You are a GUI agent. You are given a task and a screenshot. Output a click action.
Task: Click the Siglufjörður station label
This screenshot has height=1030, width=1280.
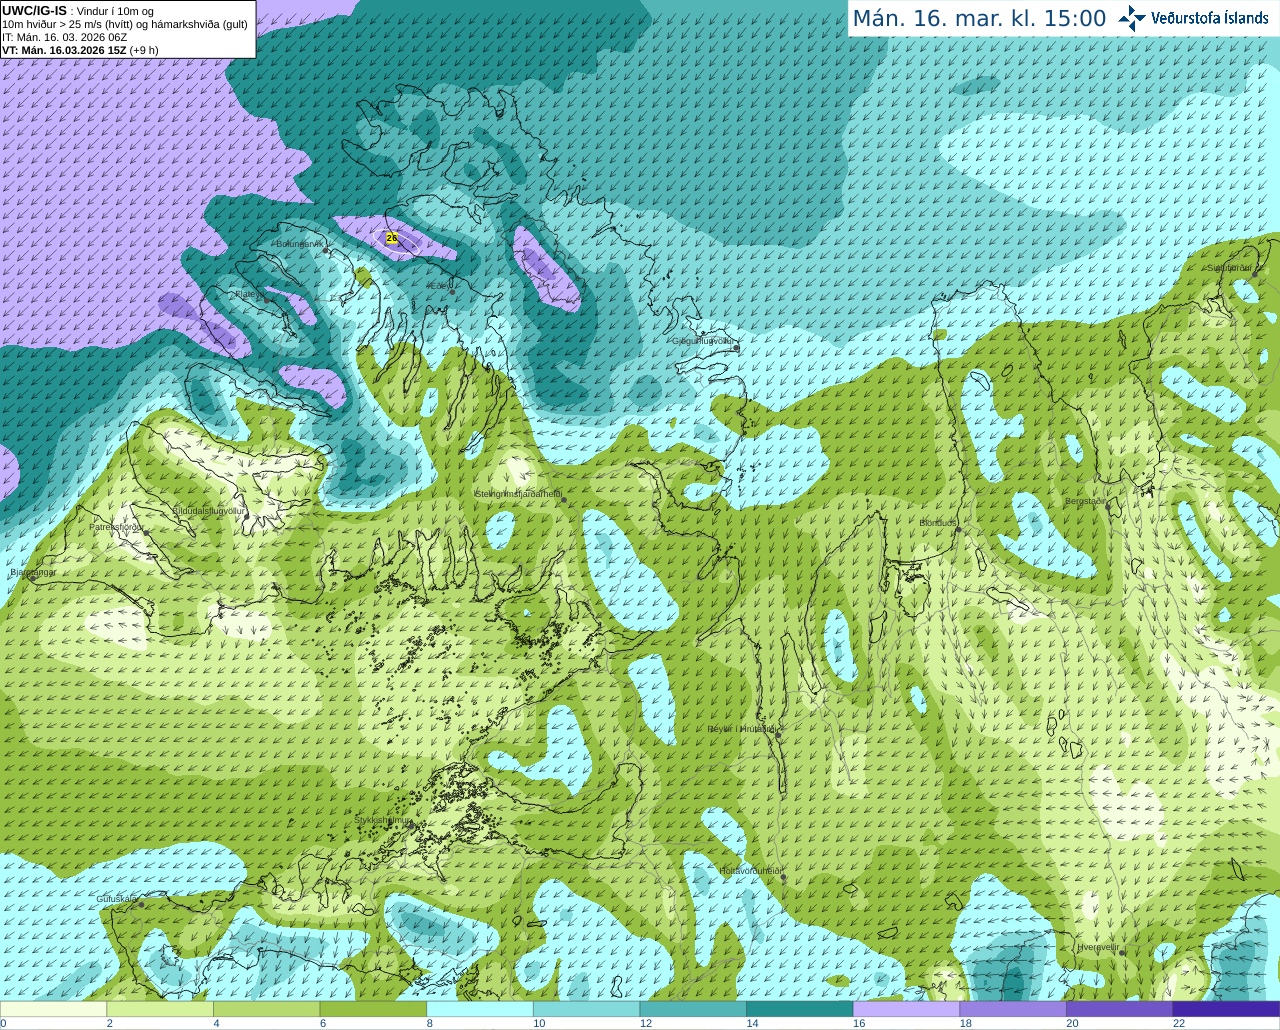click(1229, 268)
